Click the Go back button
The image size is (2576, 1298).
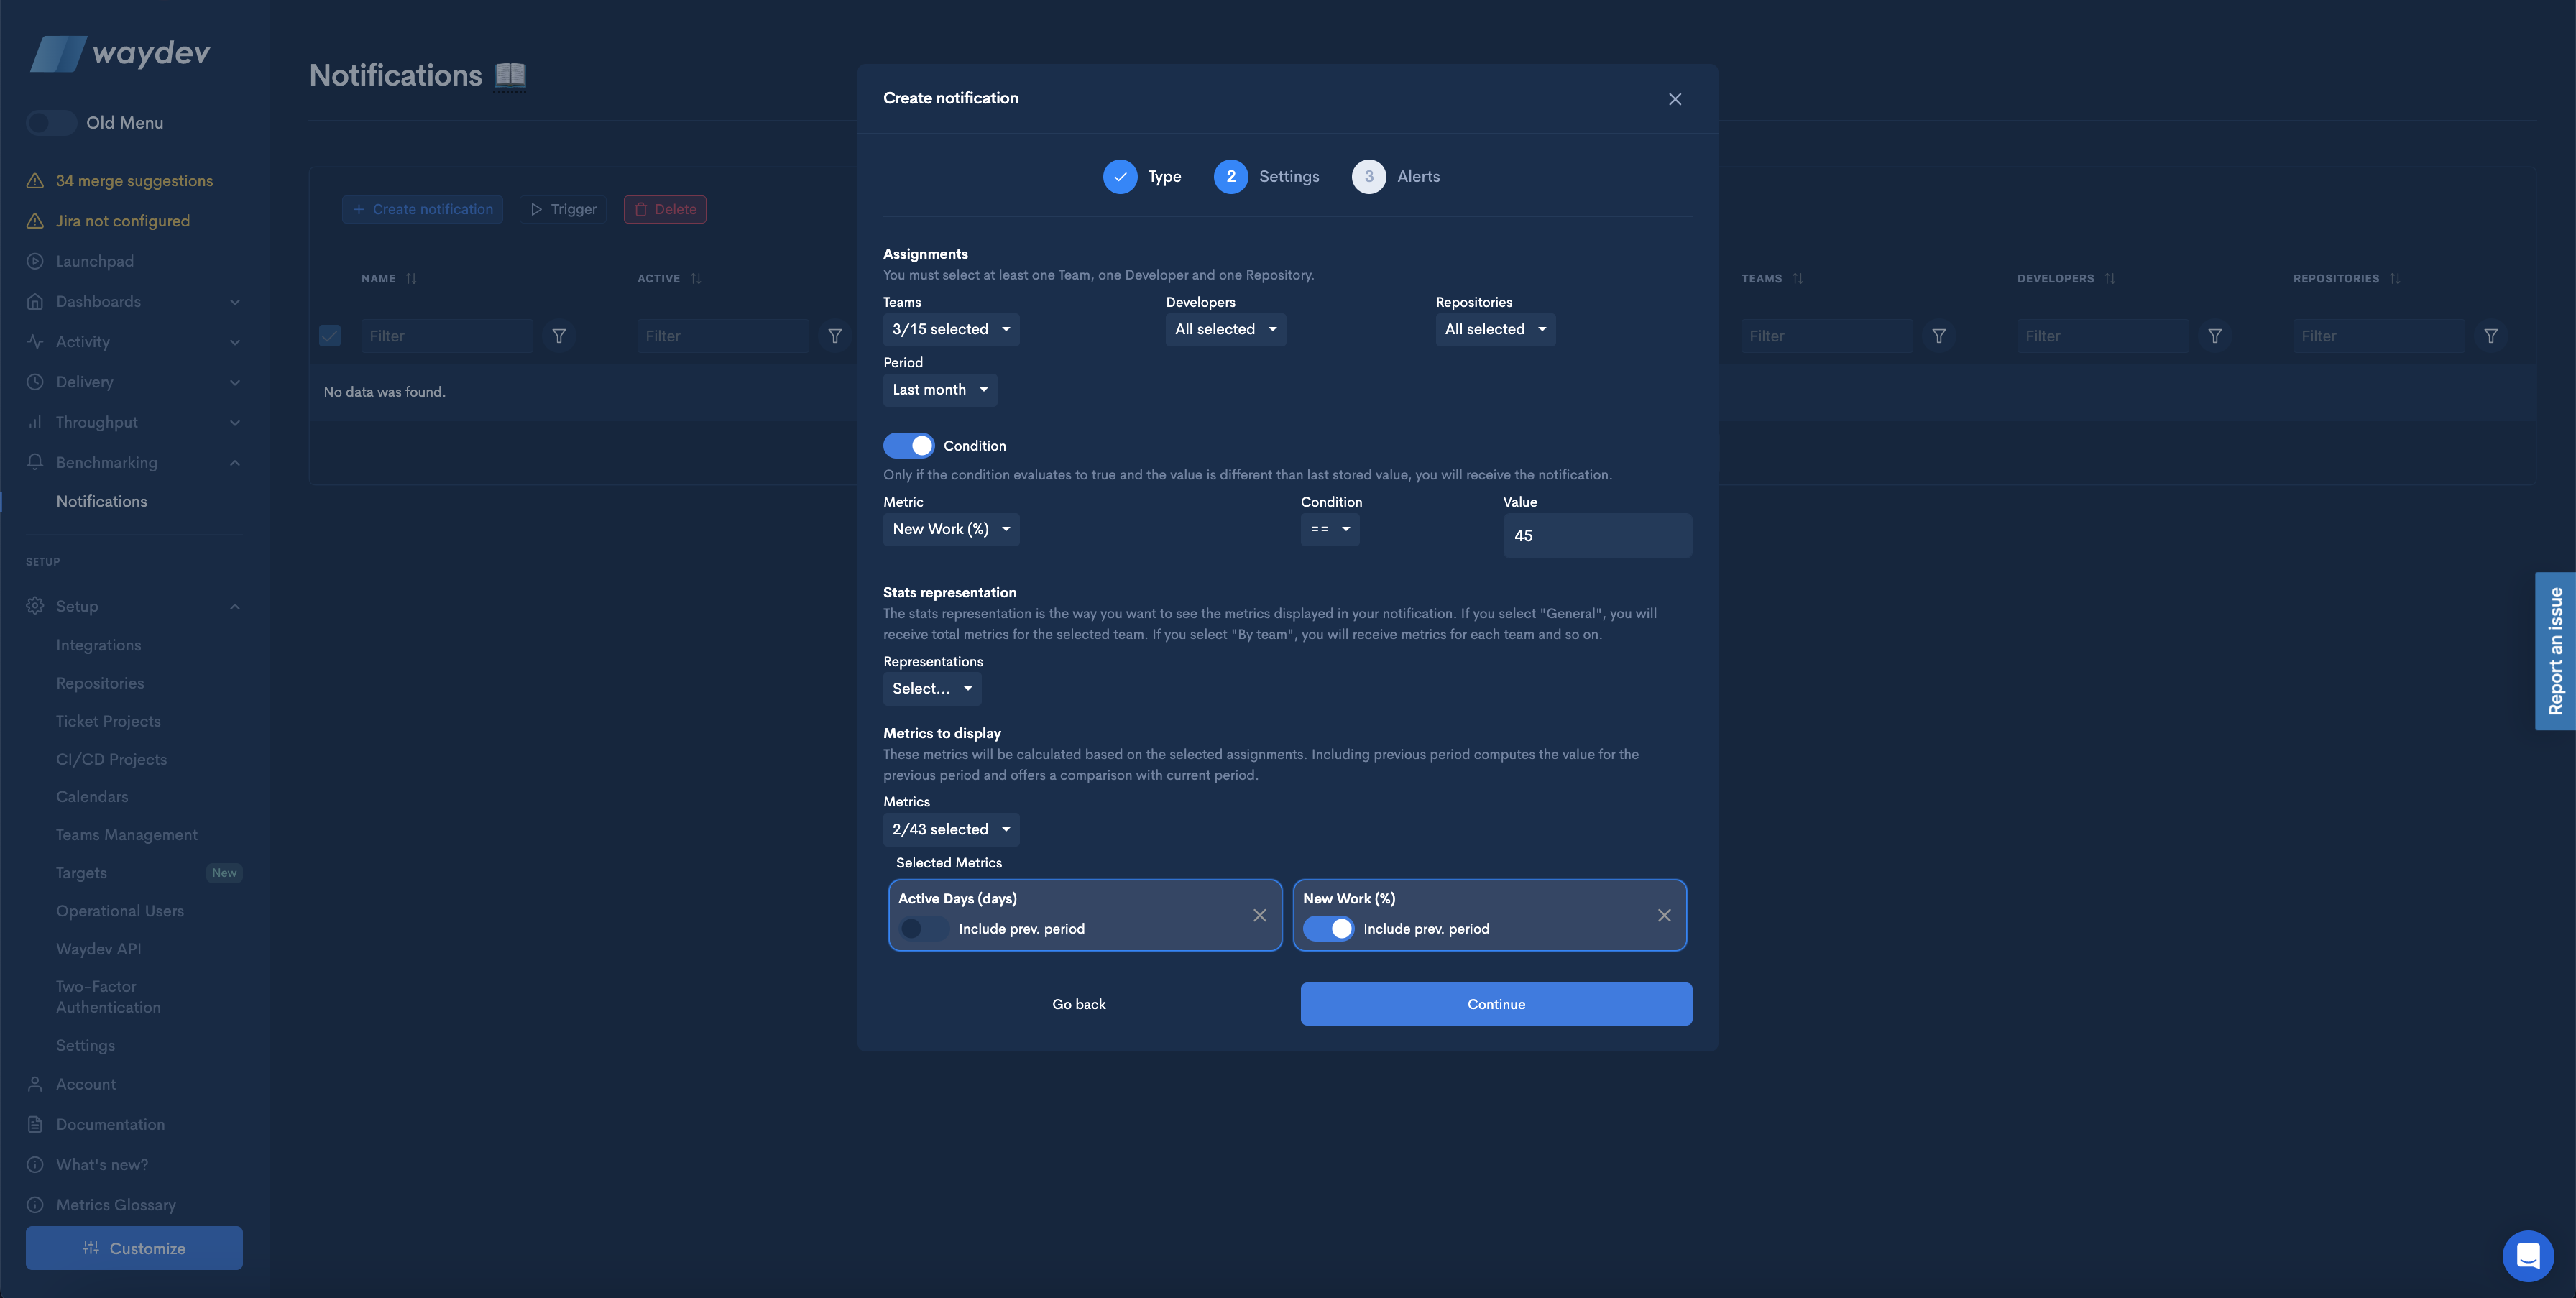pyautogui.click(x=1078, y=1004)
